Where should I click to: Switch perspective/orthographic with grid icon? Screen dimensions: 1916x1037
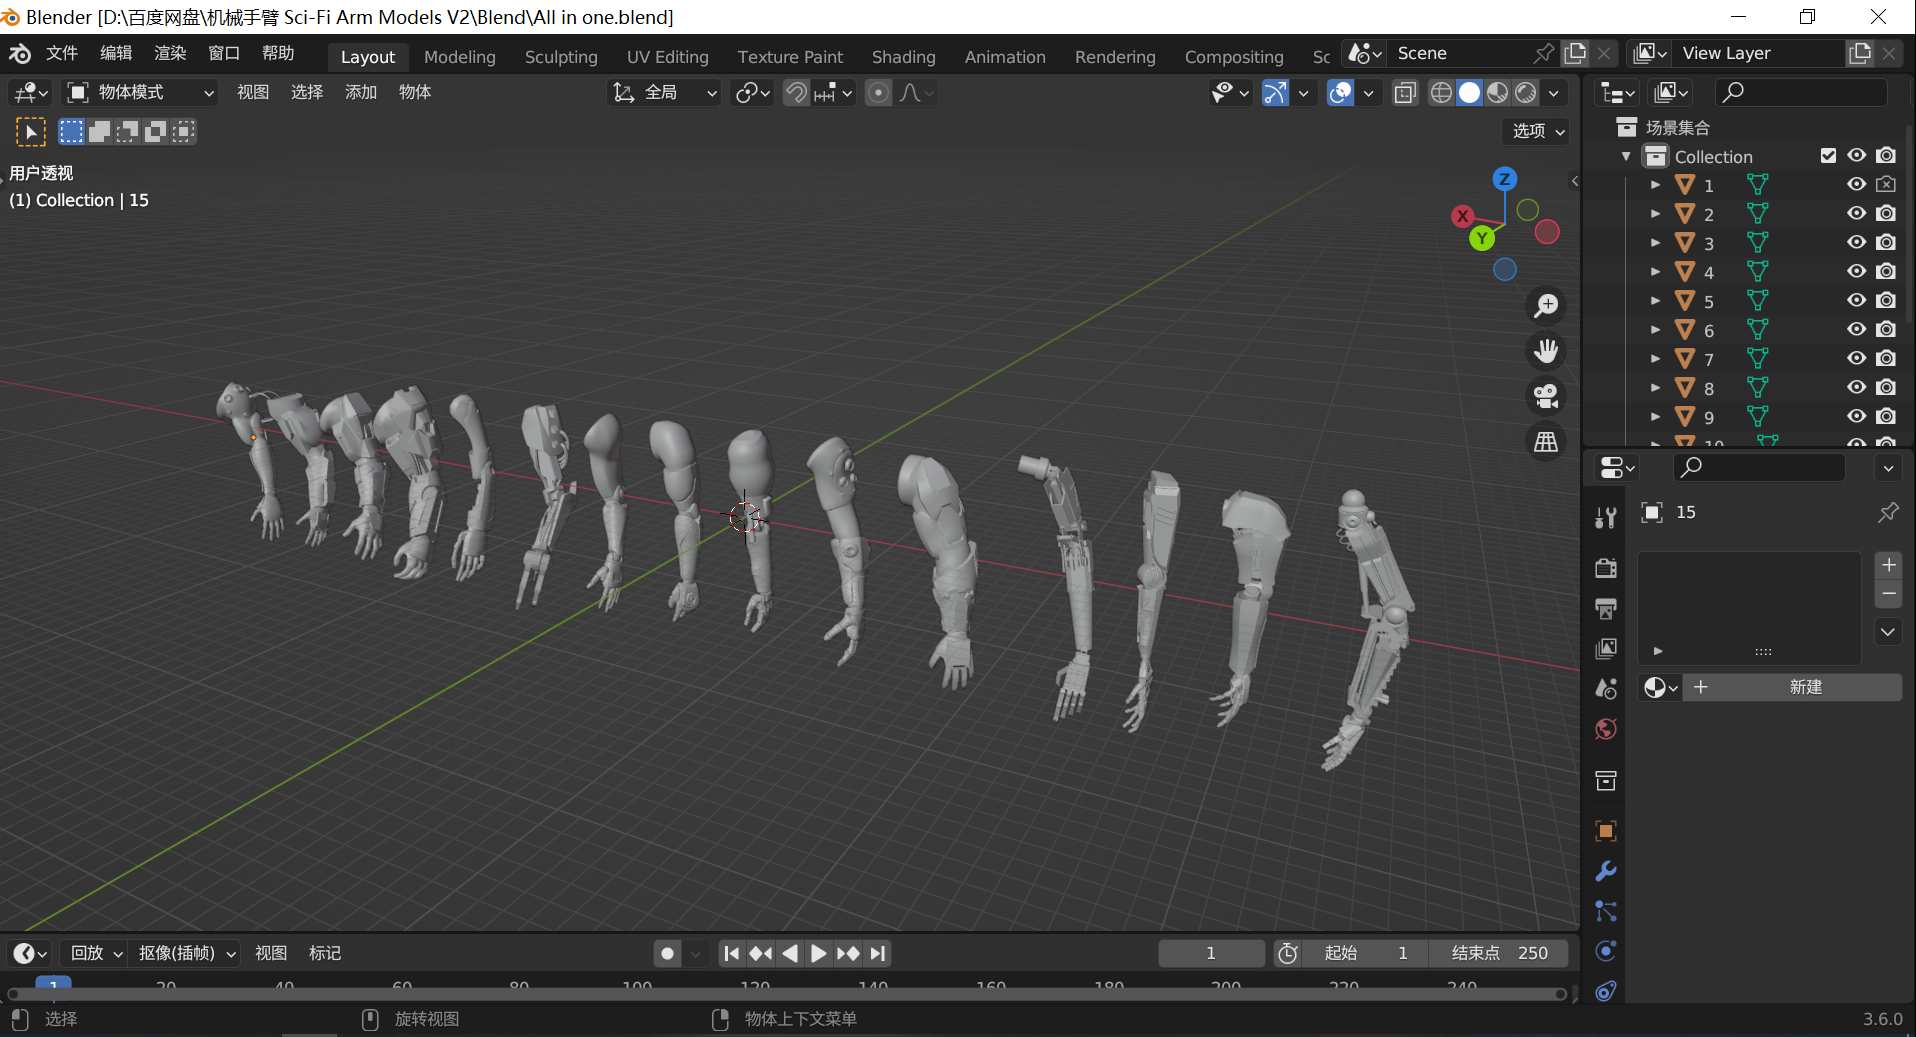(1546, 442)
